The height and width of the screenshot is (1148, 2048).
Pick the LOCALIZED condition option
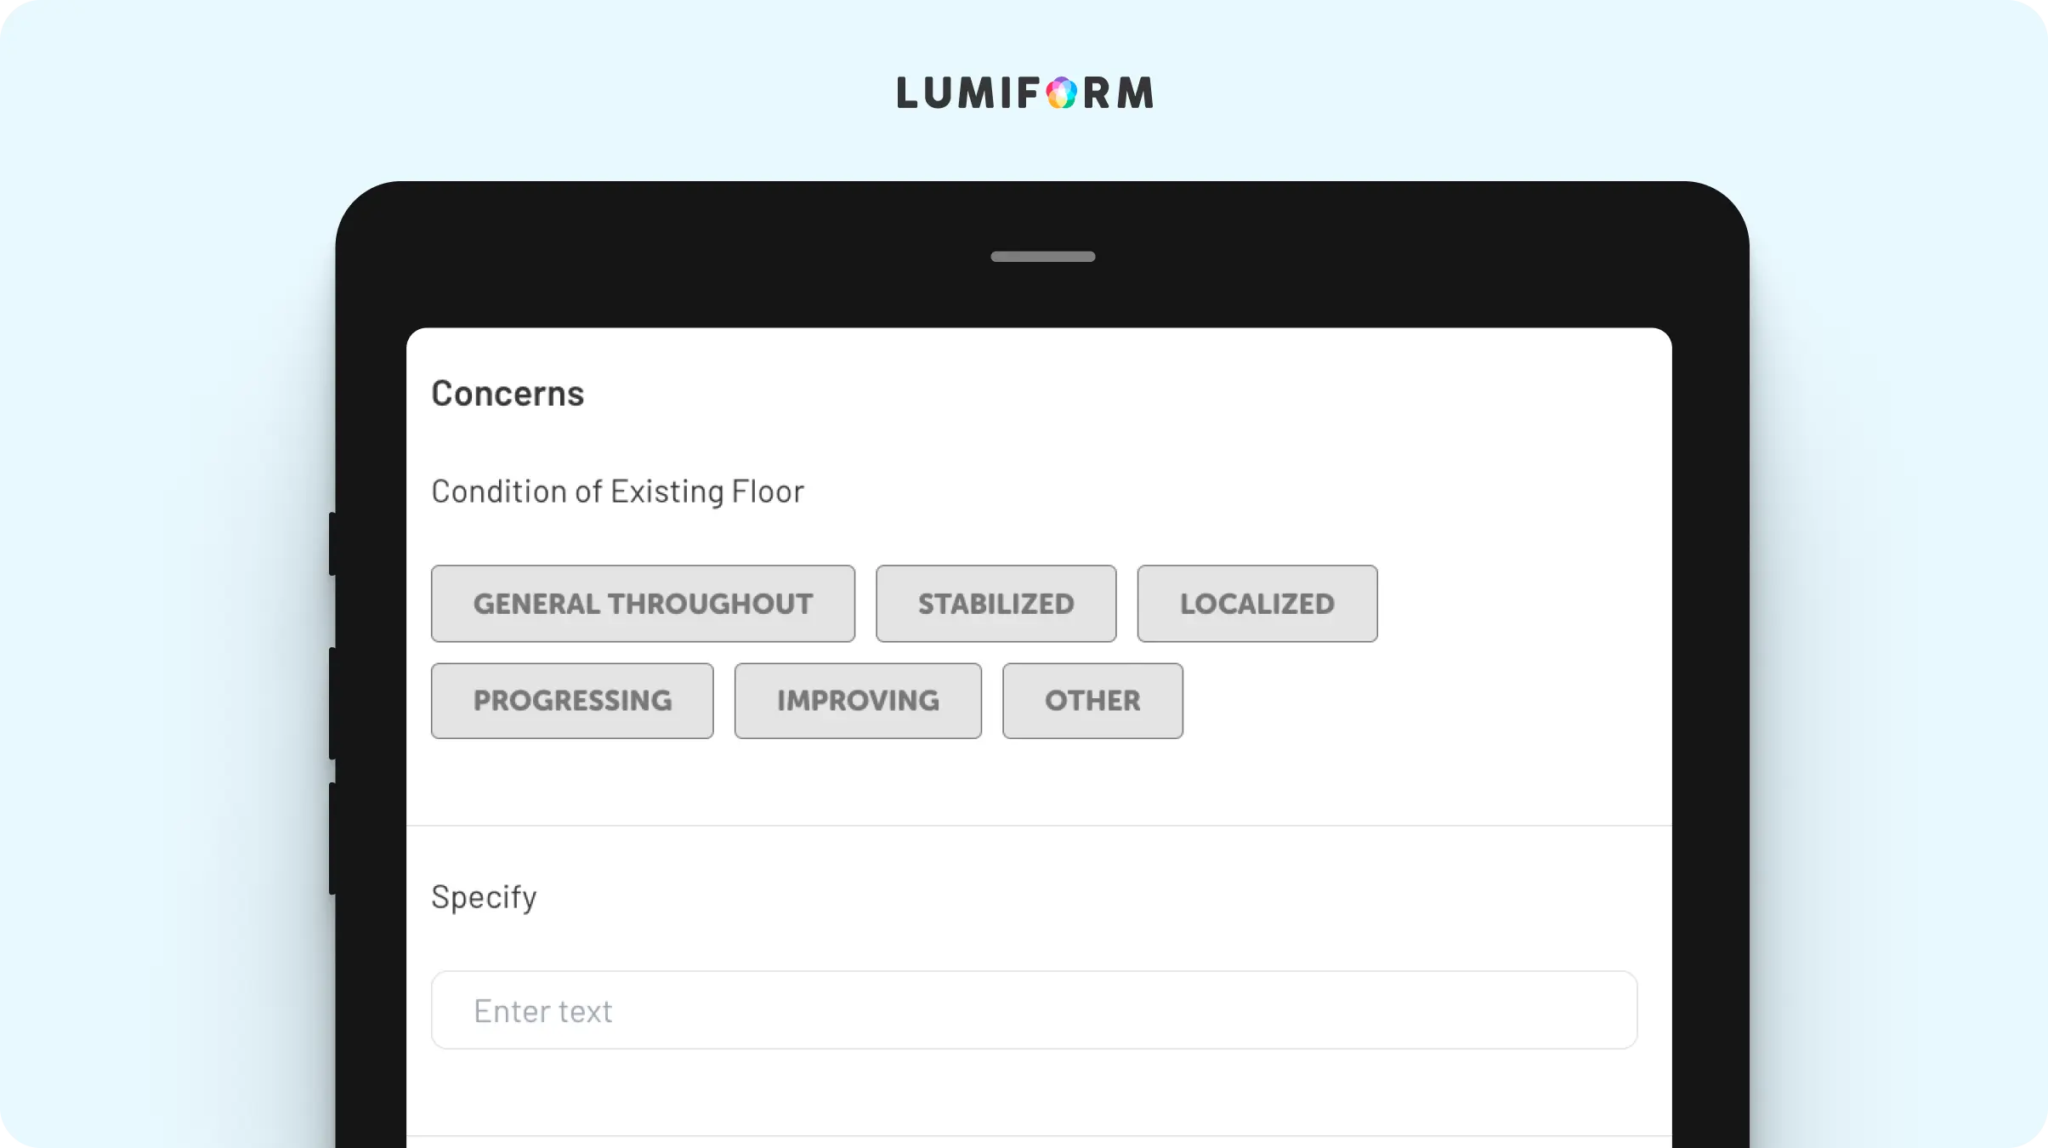click(1257, 603)
